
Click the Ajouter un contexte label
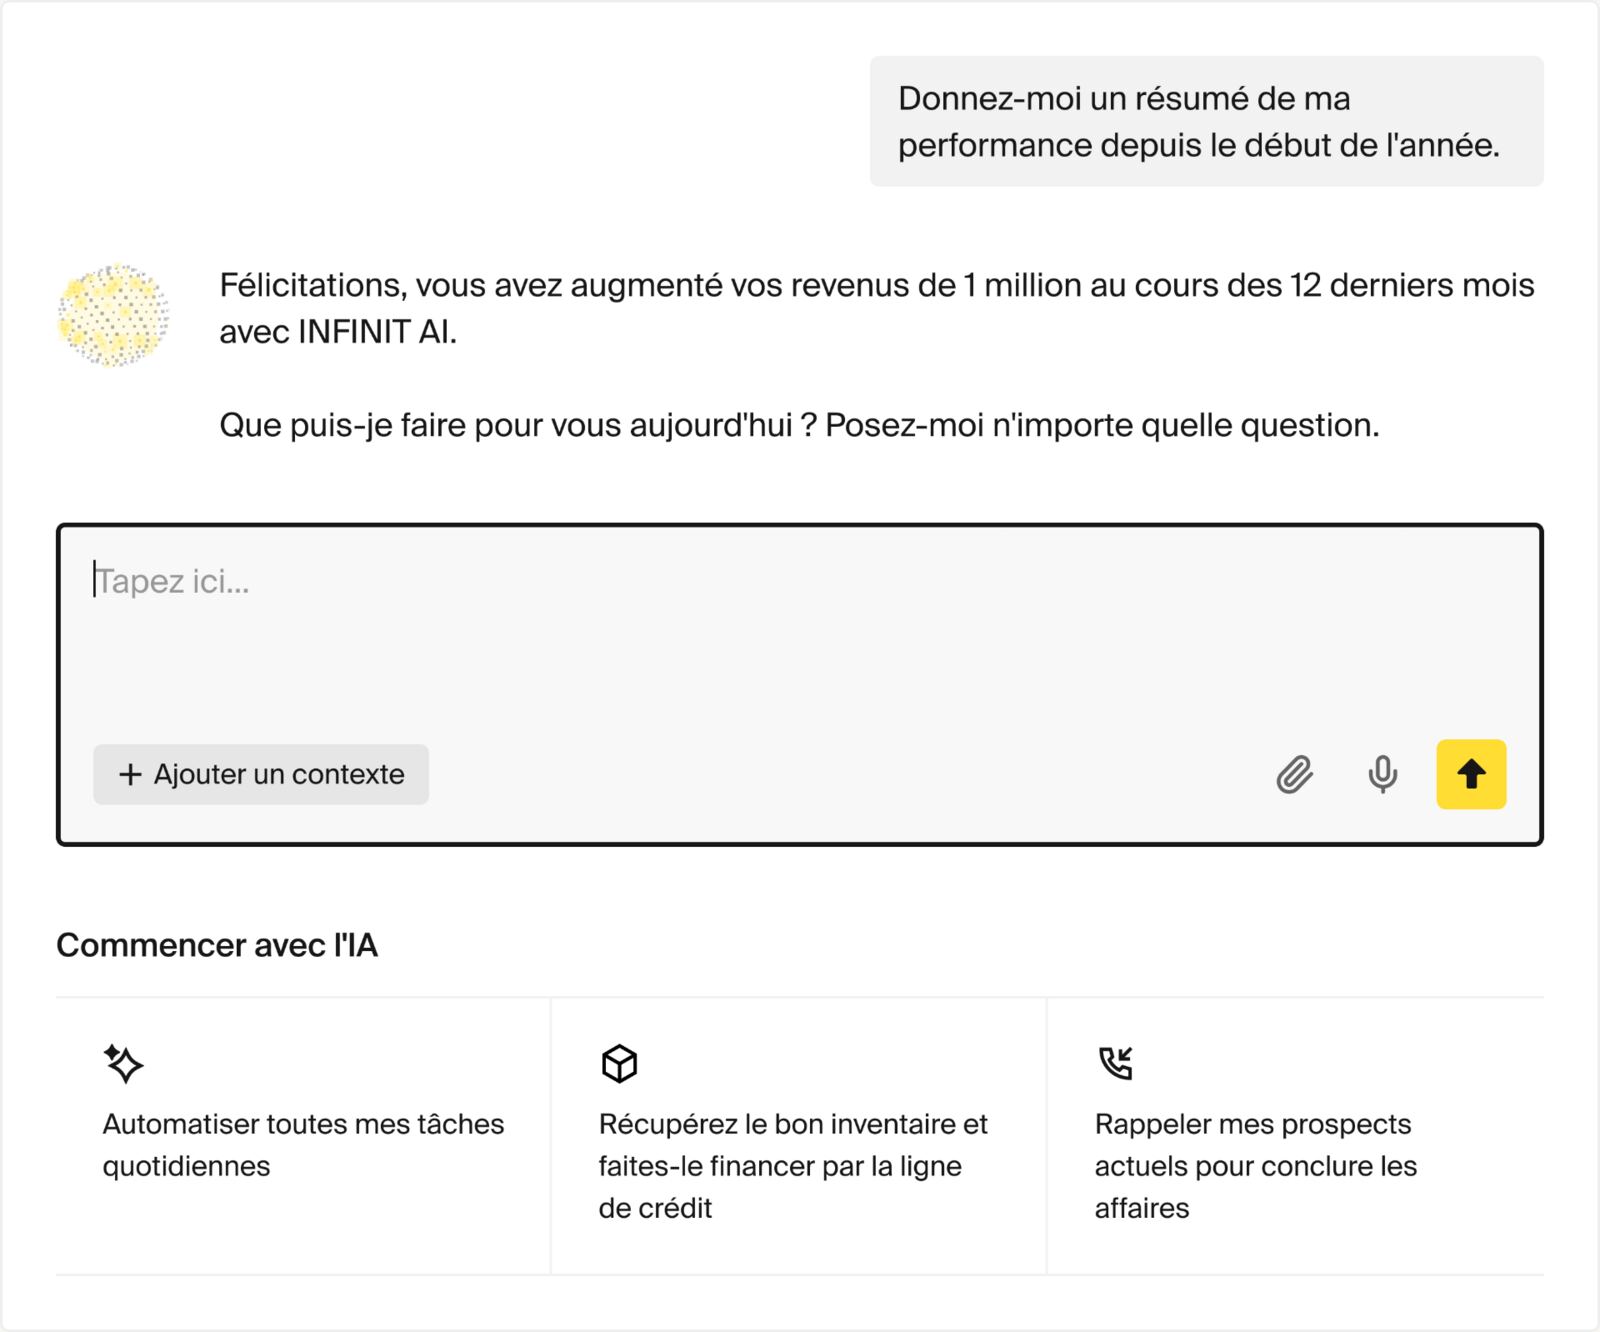point(279,775)
